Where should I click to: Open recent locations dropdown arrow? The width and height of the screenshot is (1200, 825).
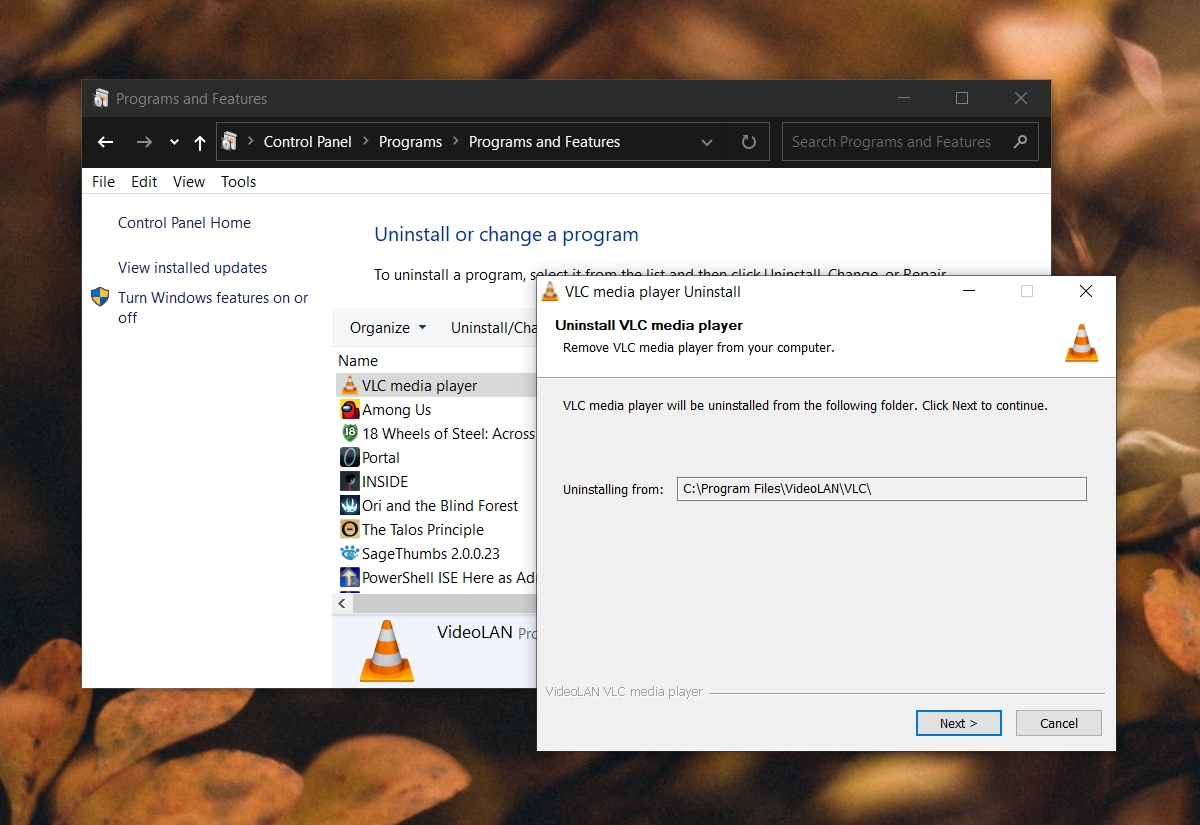pyautogui.click(x=174, y=142)
